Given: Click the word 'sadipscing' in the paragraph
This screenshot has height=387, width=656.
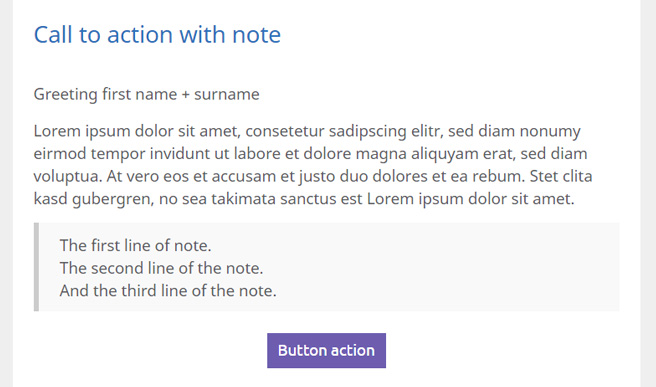Looking at the screenshot, I should 367,132.
